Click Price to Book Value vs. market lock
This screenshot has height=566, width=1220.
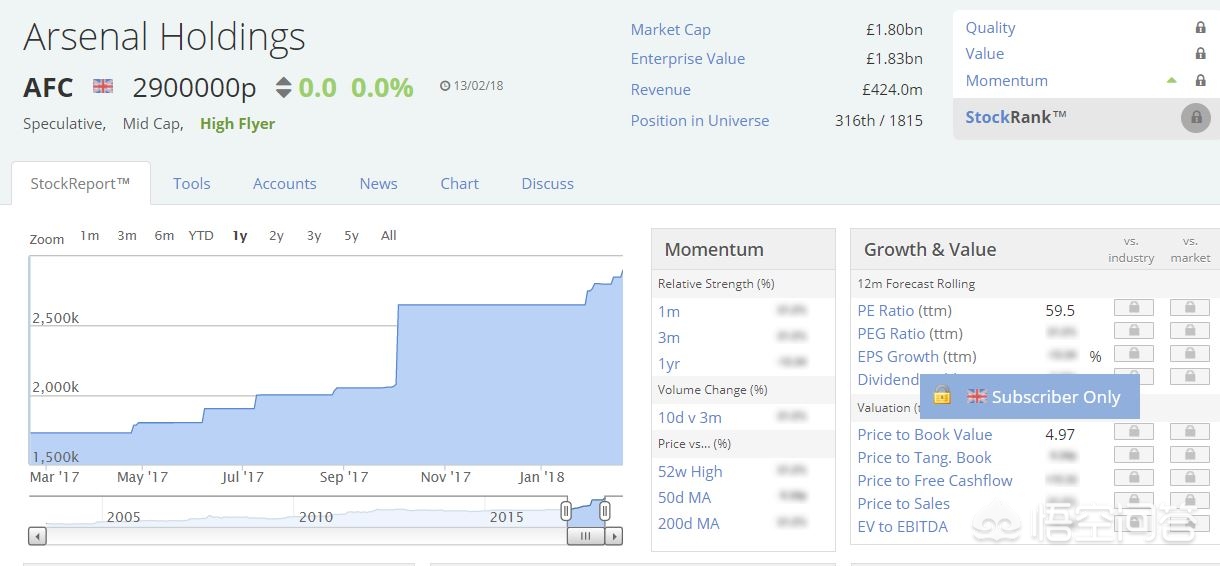click(1189, 432)
